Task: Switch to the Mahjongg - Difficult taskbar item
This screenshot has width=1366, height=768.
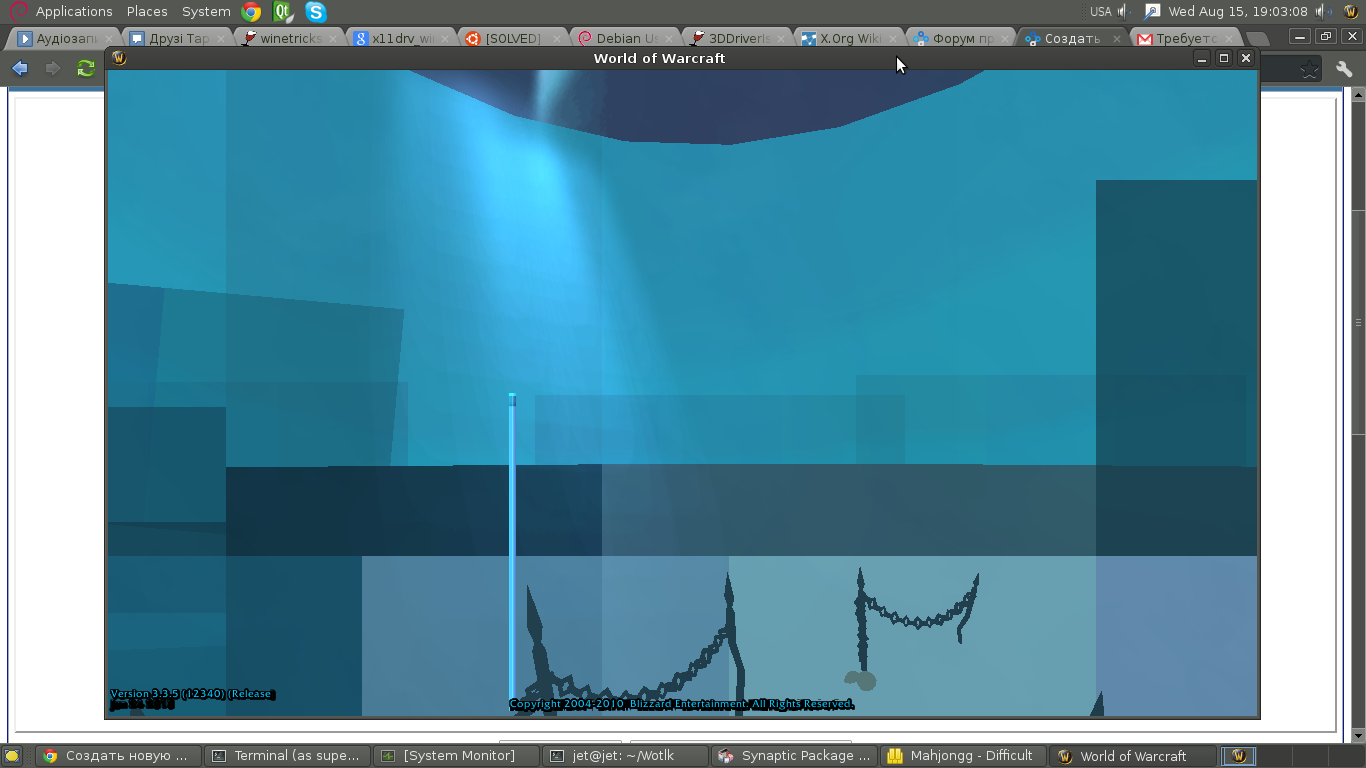Action: pos(963,756)
